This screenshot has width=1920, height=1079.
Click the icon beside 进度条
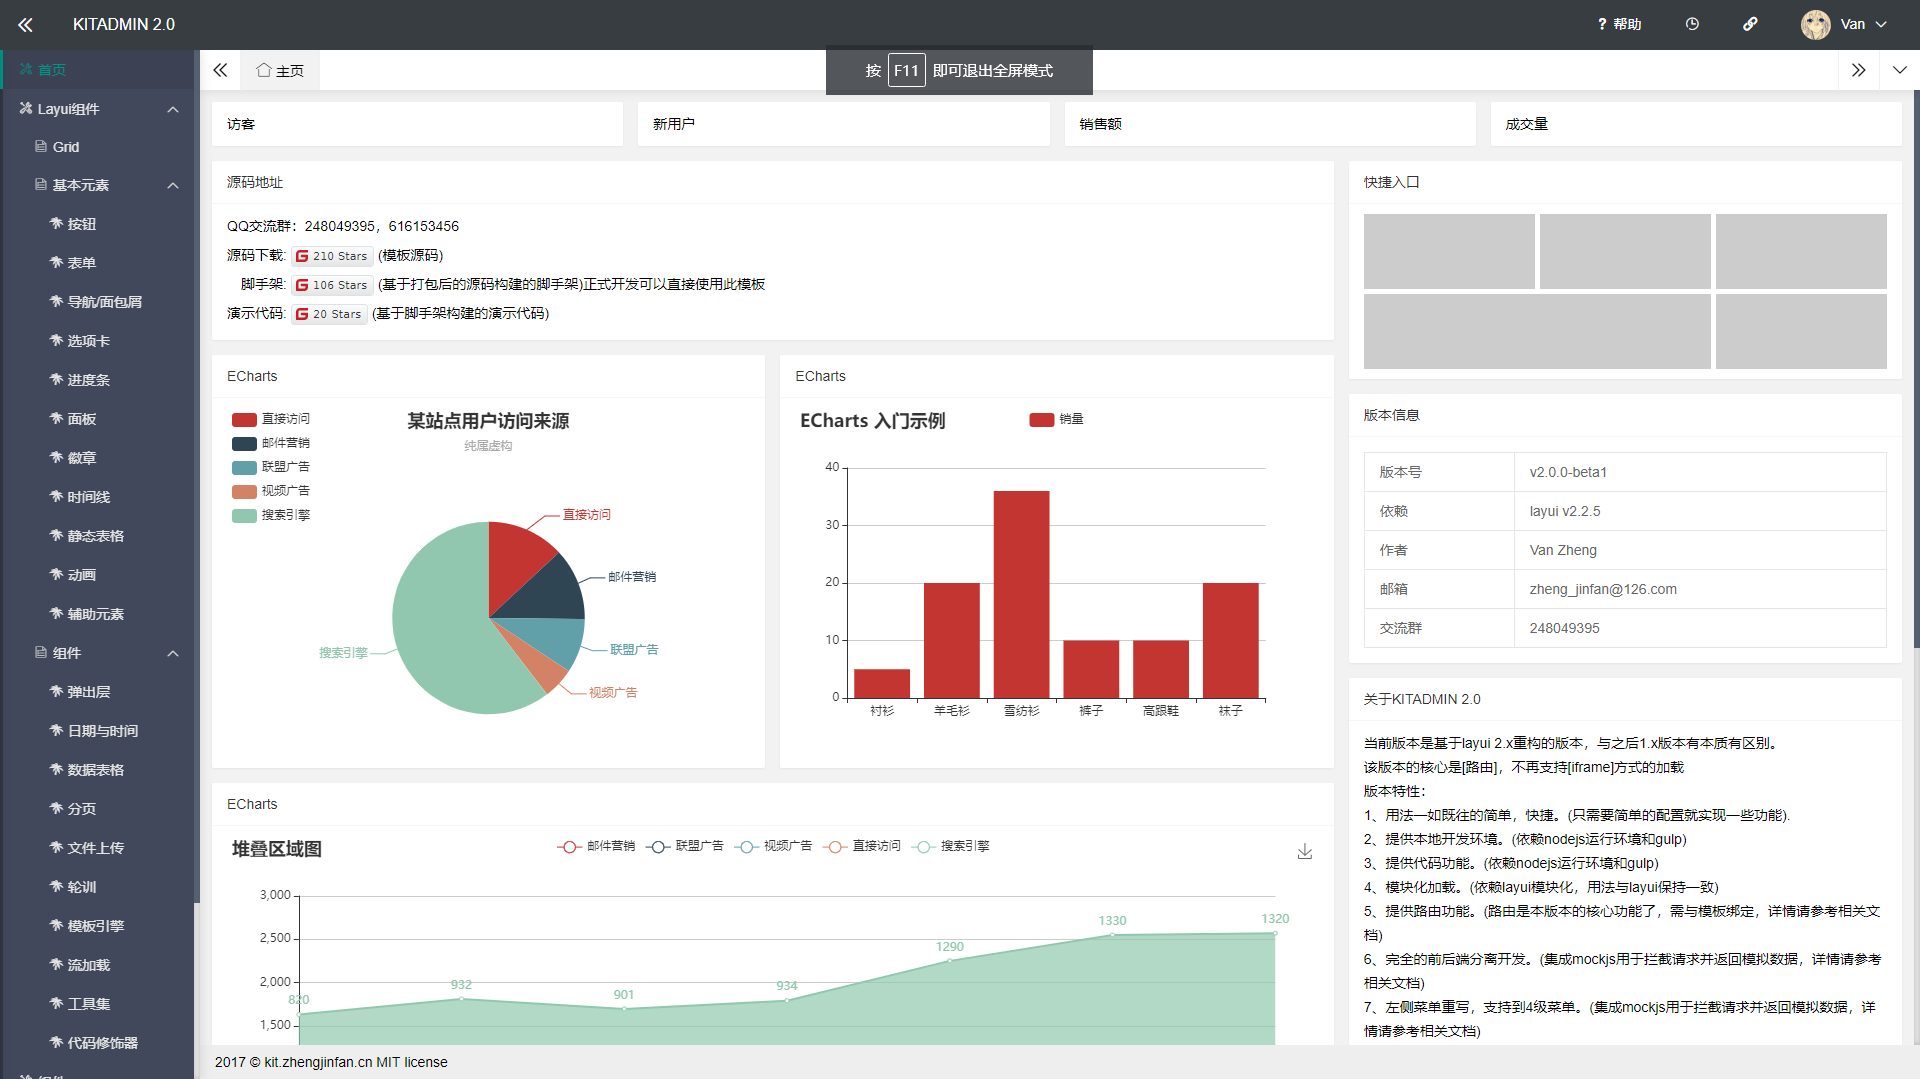(x=56, y=379)
